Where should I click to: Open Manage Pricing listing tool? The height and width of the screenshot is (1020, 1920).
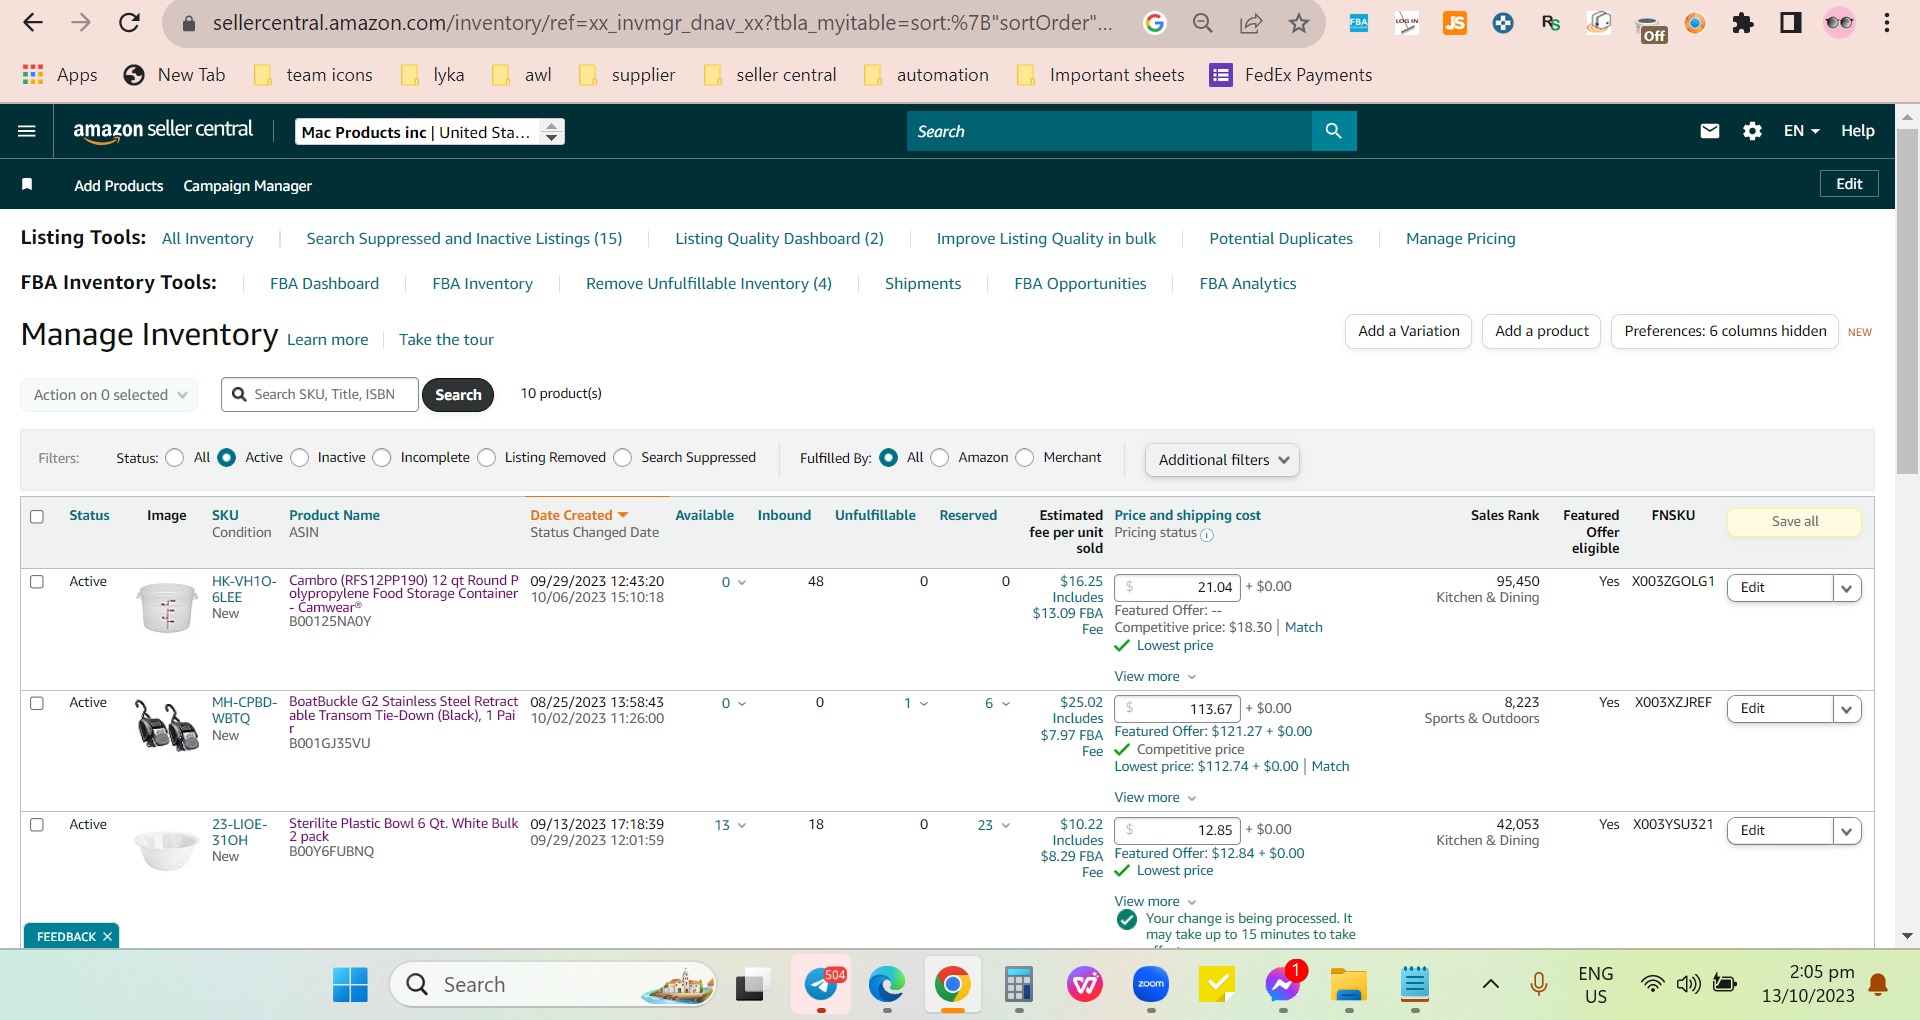1460,239
